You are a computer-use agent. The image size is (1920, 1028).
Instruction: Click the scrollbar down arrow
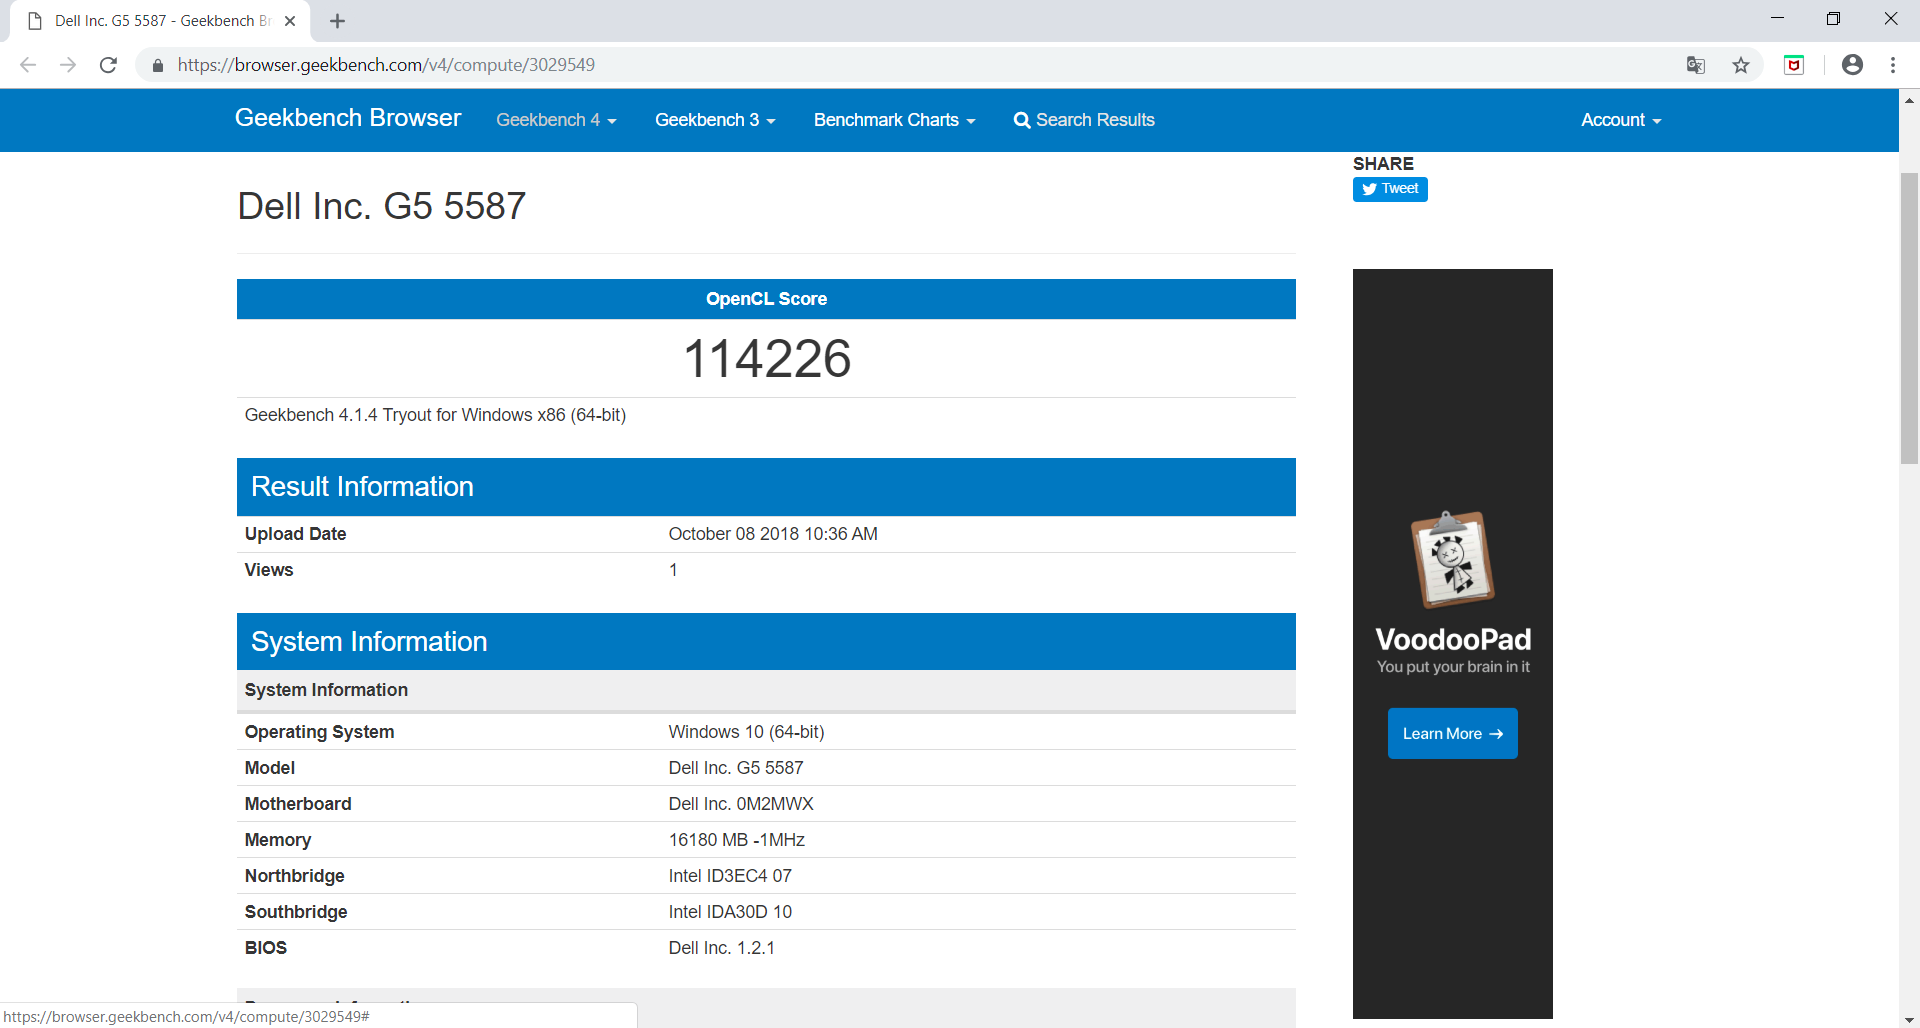1909,1019
